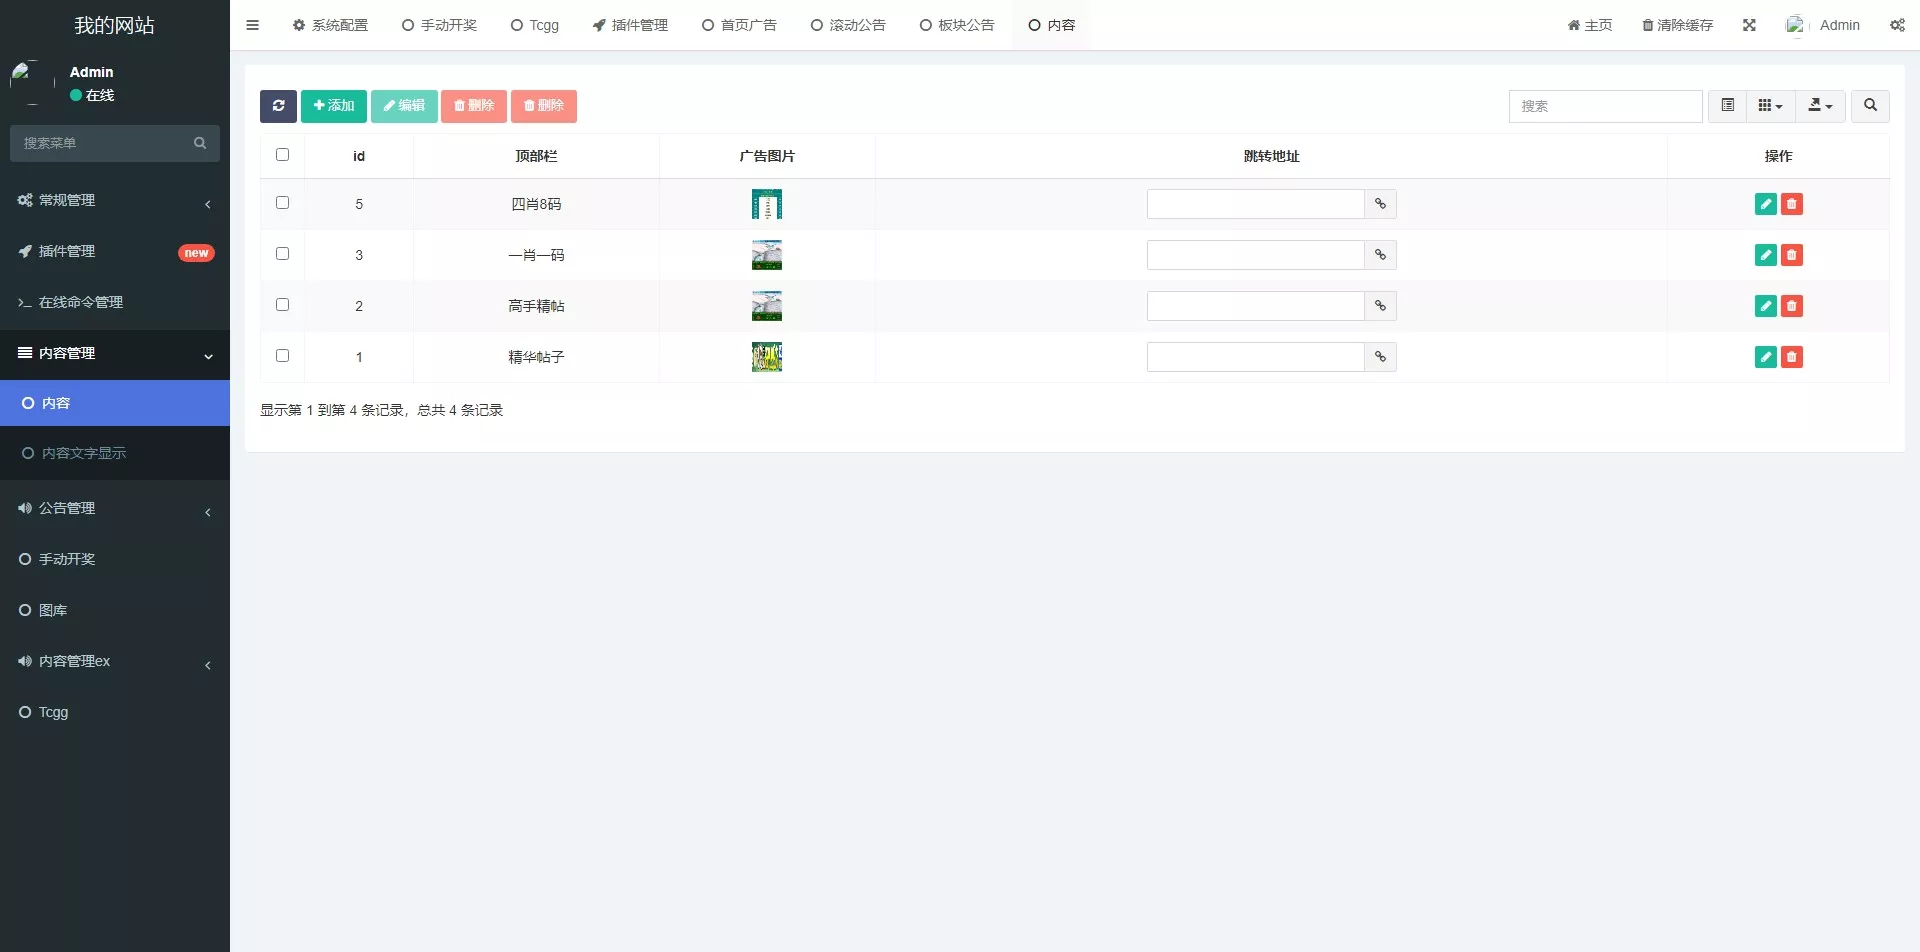Switch to the 首页广告 tab
Image resolution: width=1920 pixels, height=952 pixels.
tap(740, 25)
